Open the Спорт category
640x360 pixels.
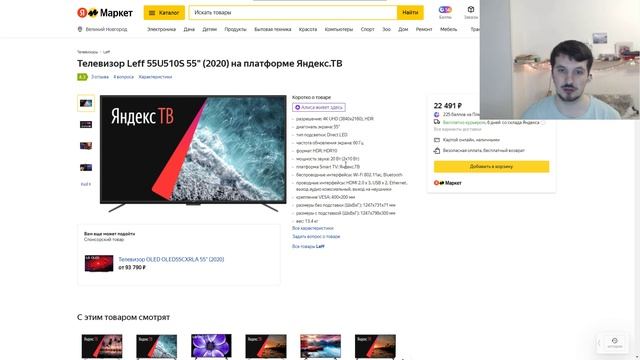[367, 29]
